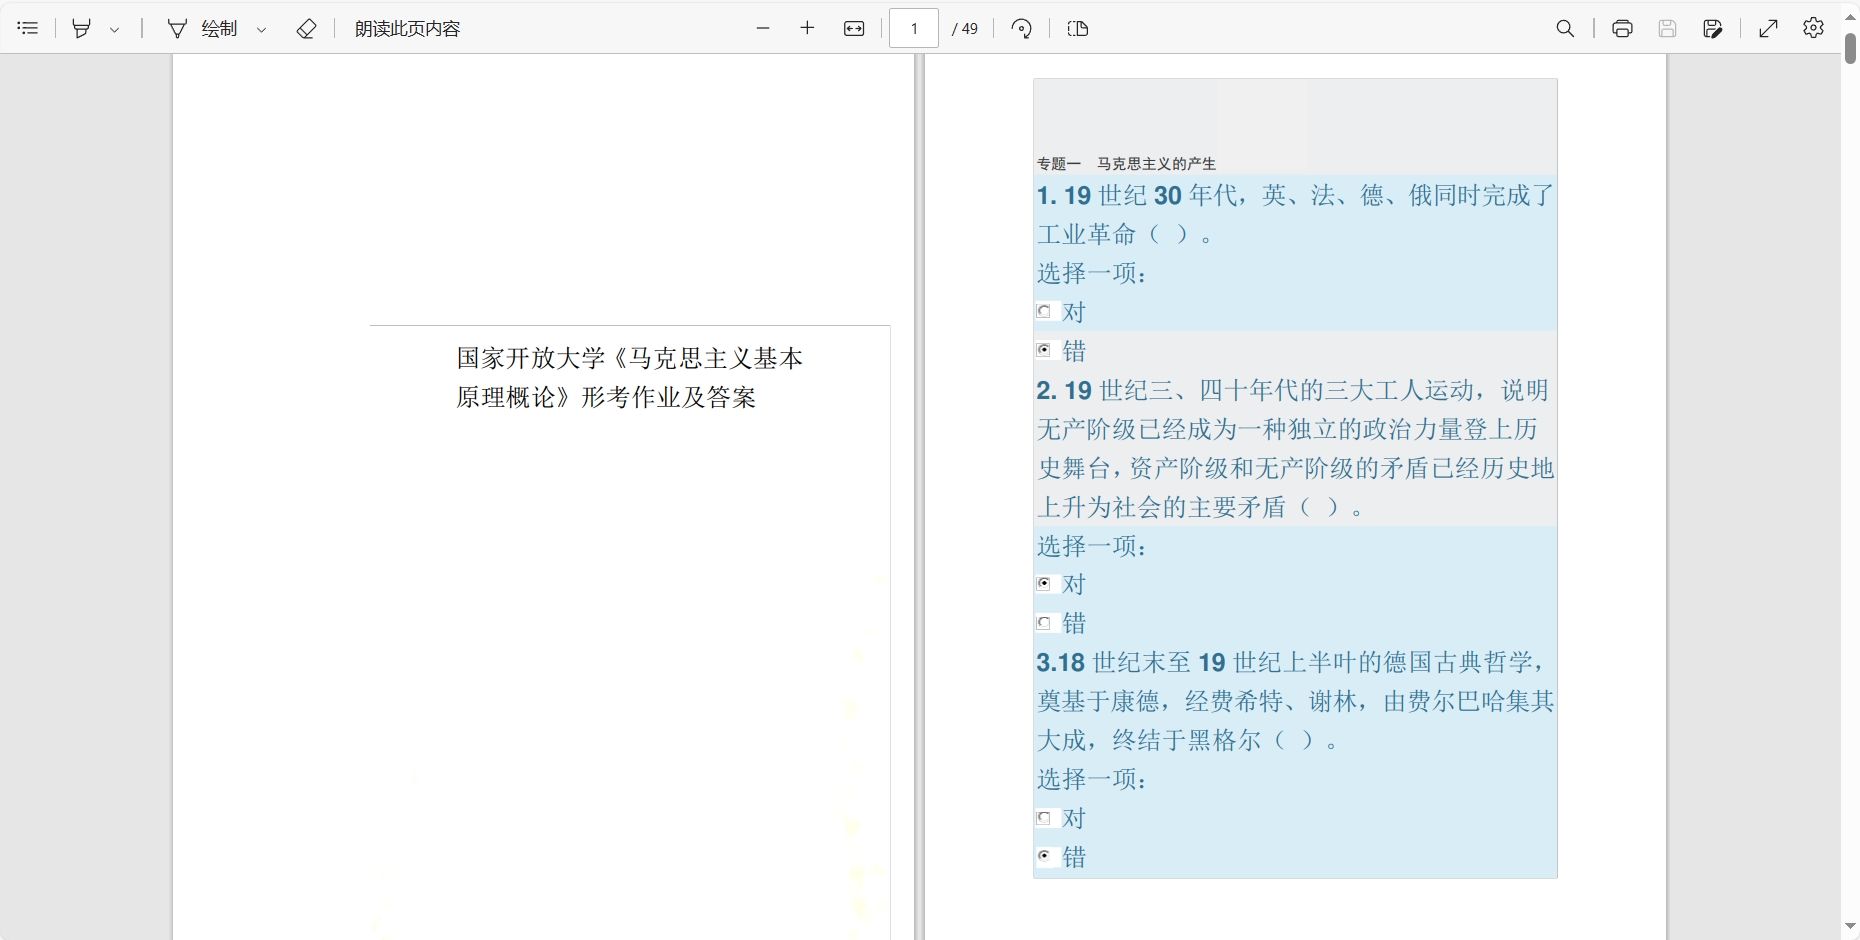Viewport: 1860px width, 940px height.
Task: Click the total page count / 49
Action: pyautogui.click(x=965, y=29)
